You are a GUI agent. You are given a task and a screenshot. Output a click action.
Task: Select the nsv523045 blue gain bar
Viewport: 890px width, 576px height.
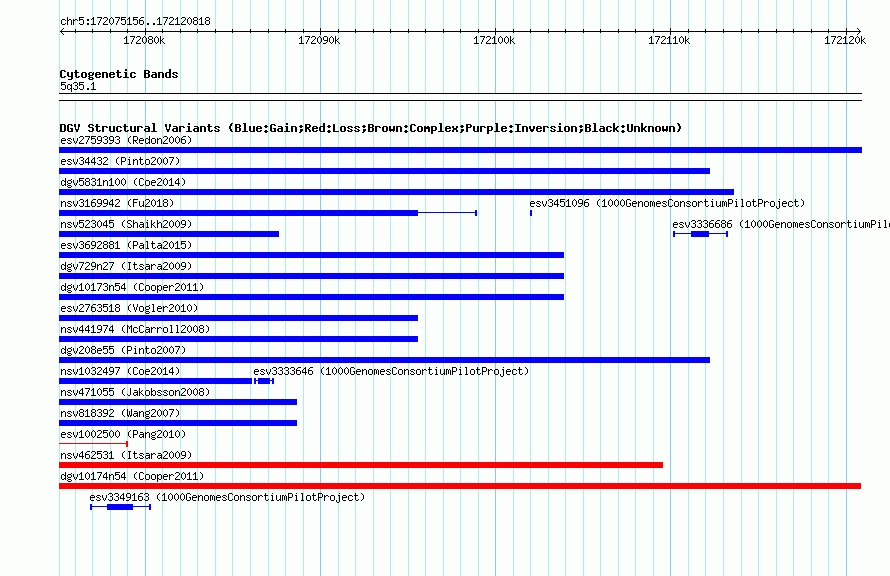(169, 234)
